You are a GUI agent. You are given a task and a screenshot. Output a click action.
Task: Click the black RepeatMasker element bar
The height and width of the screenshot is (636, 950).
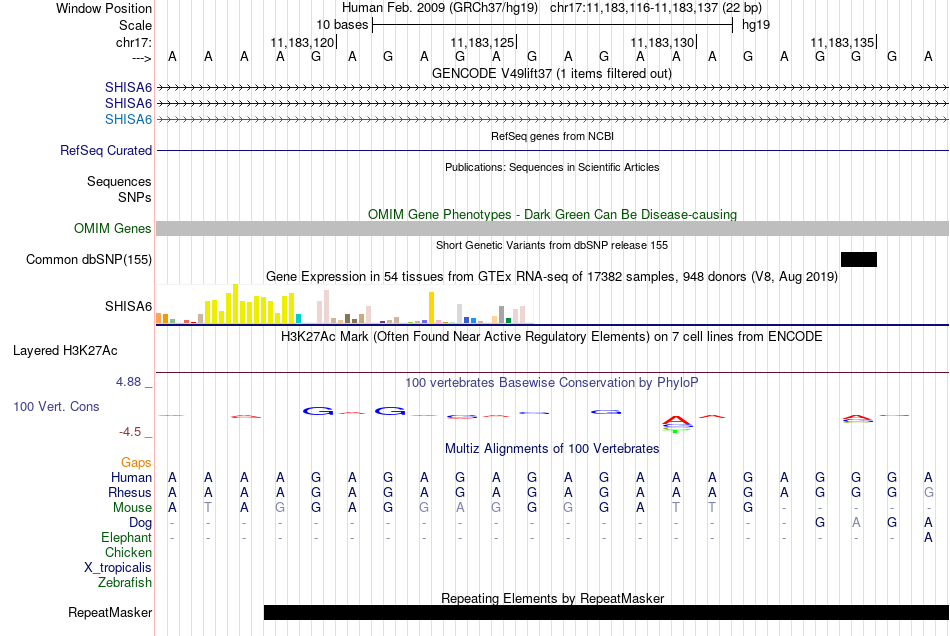point(606,612)
